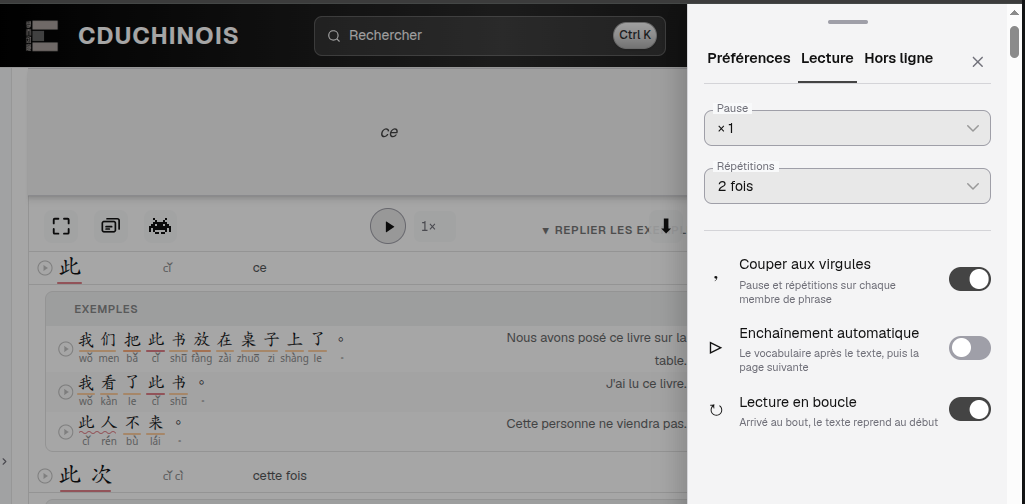
Task: Play audio for 此次 entry
Action: 44,476
